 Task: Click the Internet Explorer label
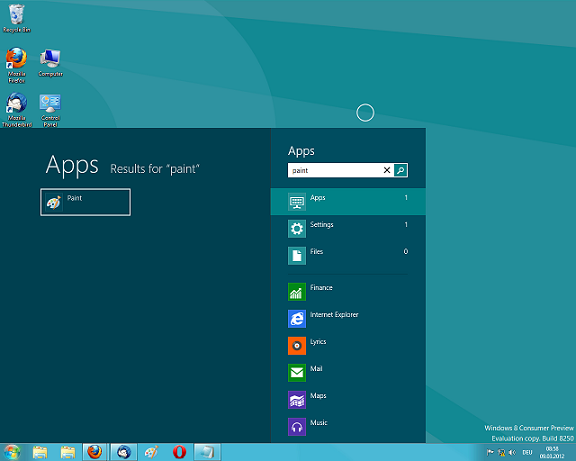click(x=334, y=315)
